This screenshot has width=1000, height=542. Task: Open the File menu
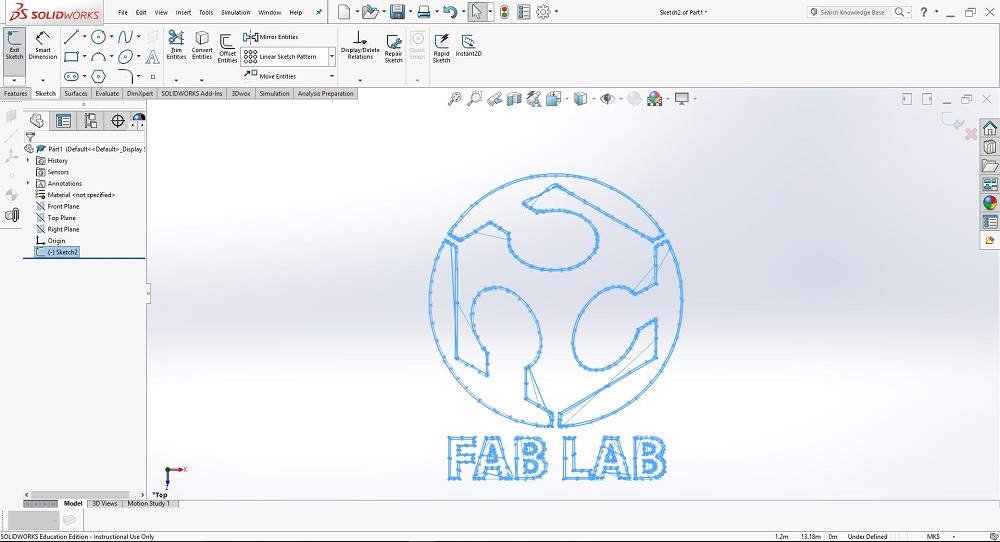[x=122, y=12]
